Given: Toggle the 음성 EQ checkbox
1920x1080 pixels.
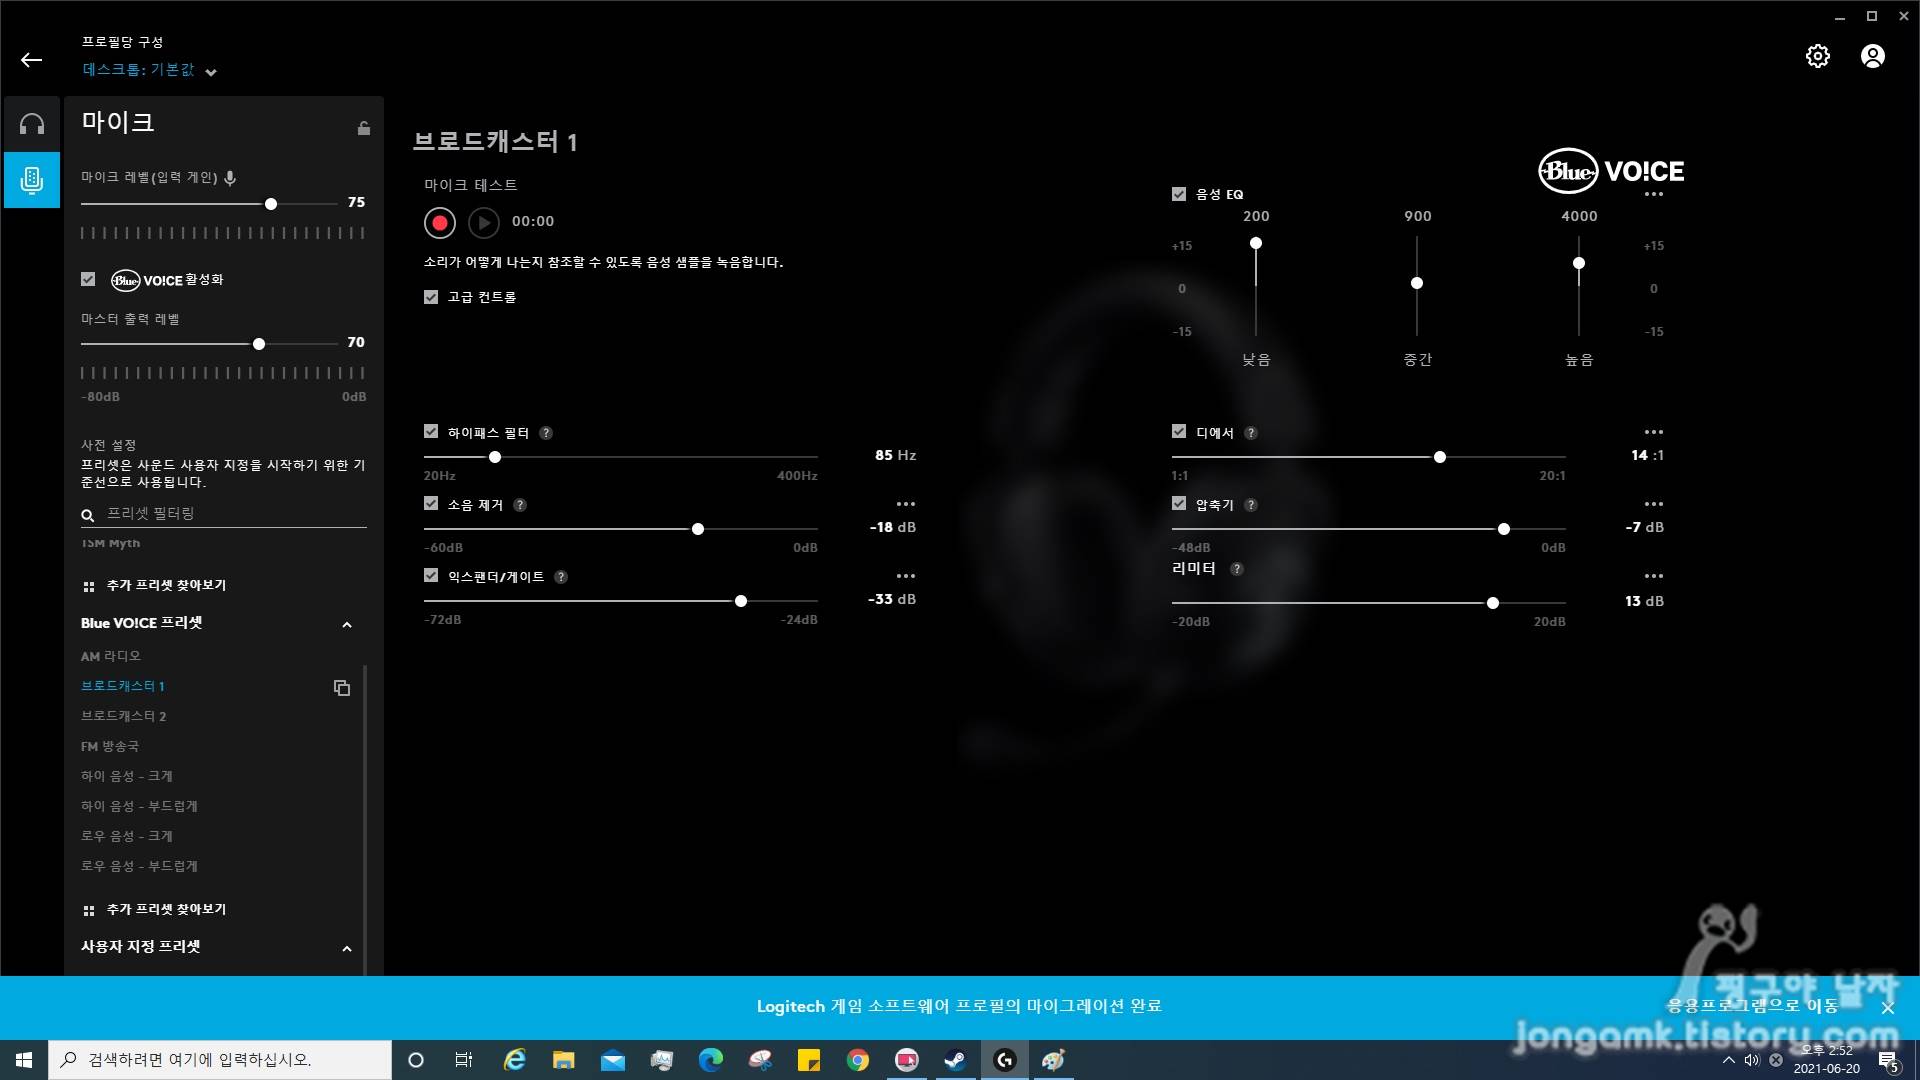Looking at the screenshot, I should (x=1179, y=194).
